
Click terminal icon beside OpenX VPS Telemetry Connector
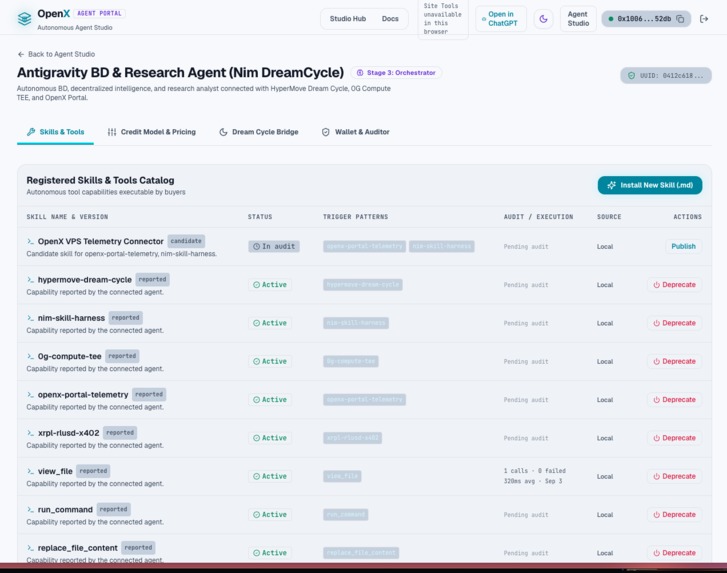[x=30, y=242]
